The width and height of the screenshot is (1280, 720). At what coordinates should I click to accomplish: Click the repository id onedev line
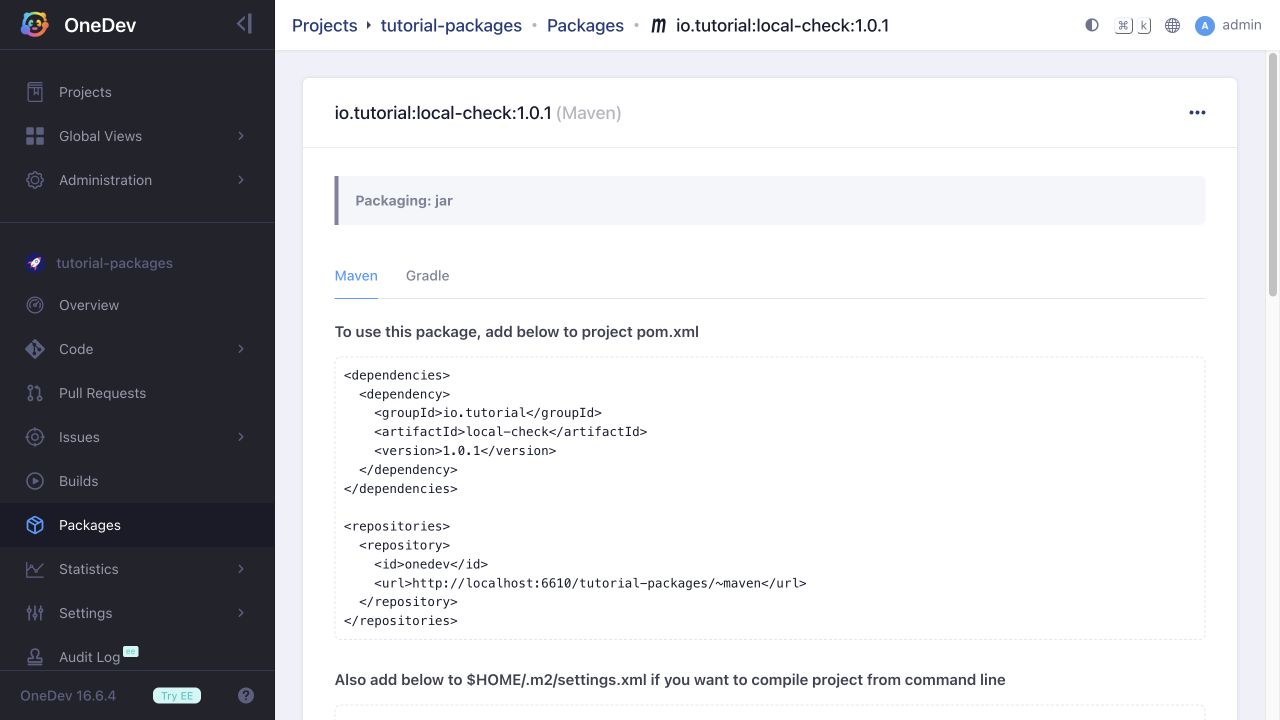[431, 564]
